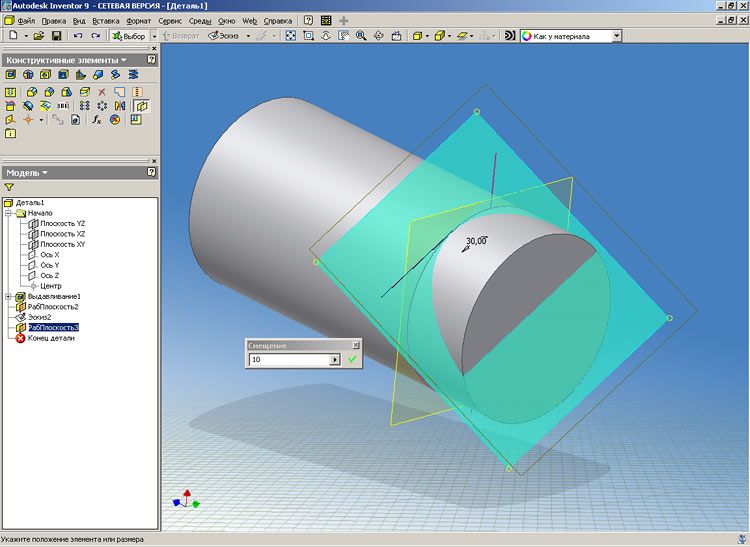Select Плоскость XZ in the tree
Viewport: 750px width, 547px height.
pos(62,234)
